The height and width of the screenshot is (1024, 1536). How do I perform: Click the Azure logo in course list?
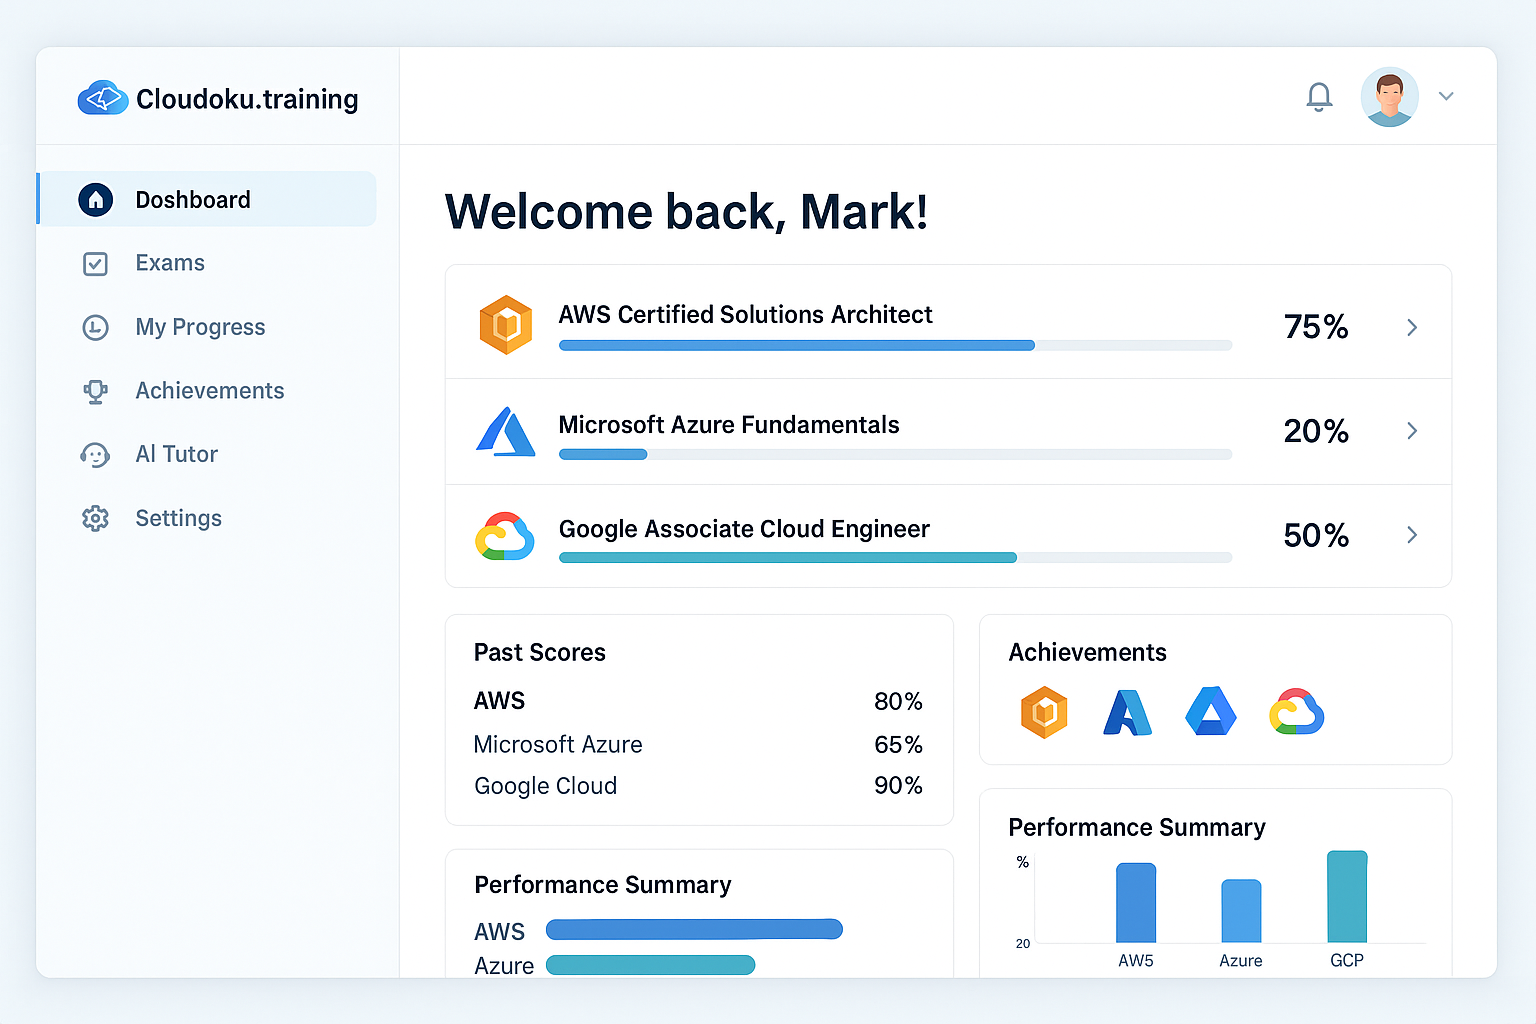(x=505, y=431)
